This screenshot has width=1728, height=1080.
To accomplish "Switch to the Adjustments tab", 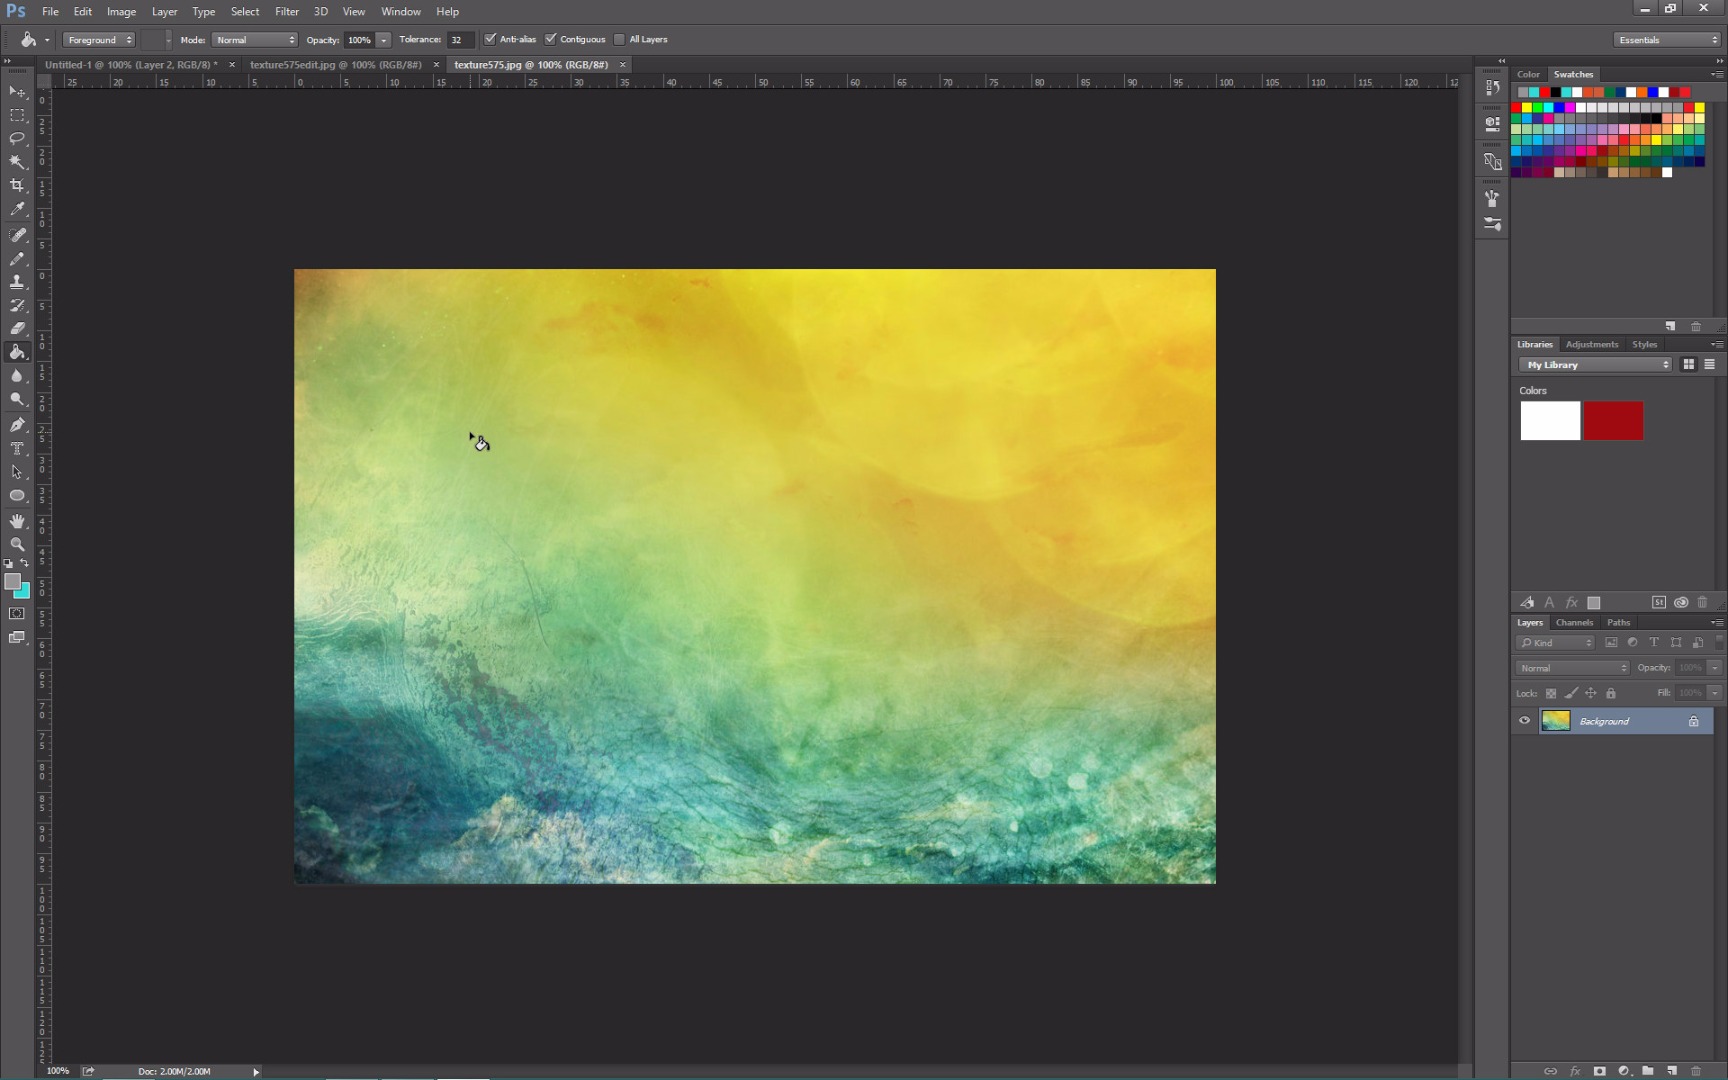I will click(1591, 344).
